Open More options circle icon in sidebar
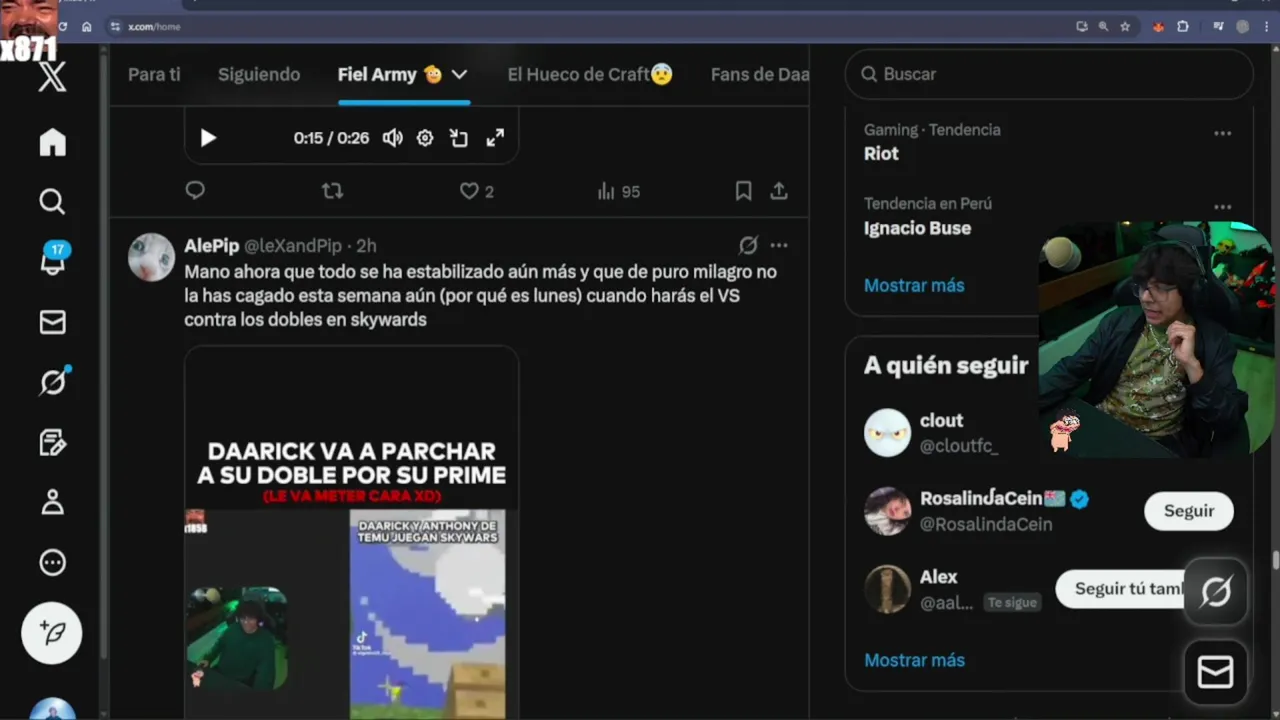 (x=52, y=562)
